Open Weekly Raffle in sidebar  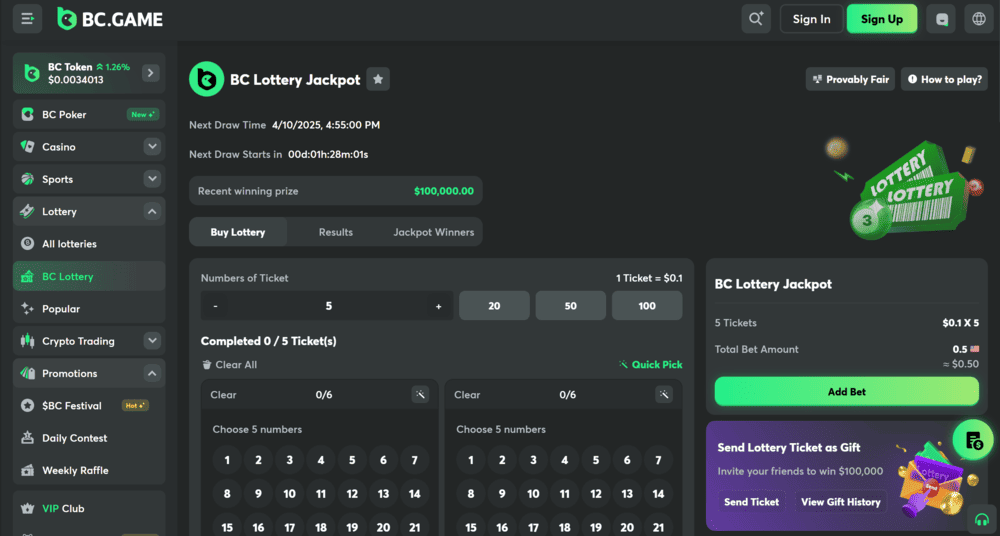click(89, 470)
